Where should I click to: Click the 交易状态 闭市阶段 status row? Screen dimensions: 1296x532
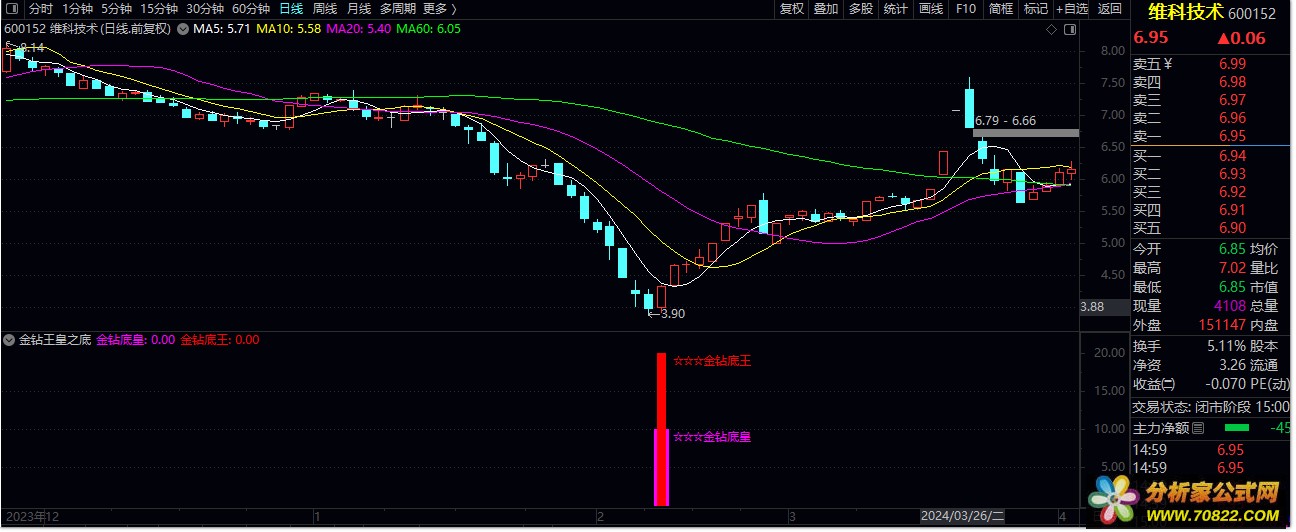(1212, 407)
